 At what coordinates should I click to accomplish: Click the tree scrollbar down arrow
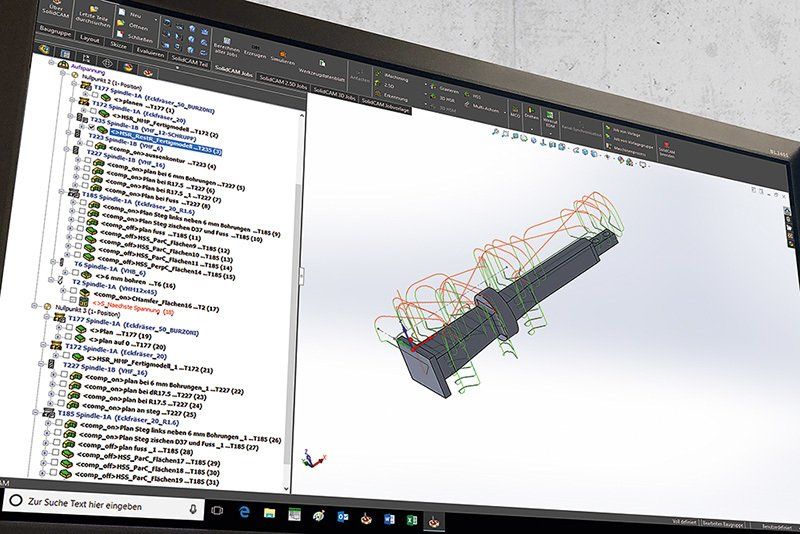pyautogui.click(x=286, y=489)
